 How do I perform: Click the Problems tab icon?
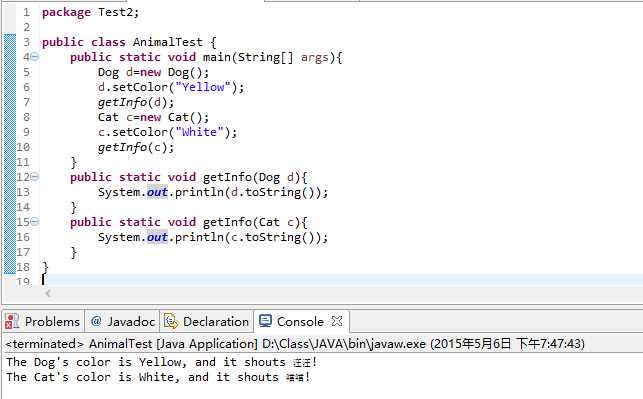(x=11, y=321)
